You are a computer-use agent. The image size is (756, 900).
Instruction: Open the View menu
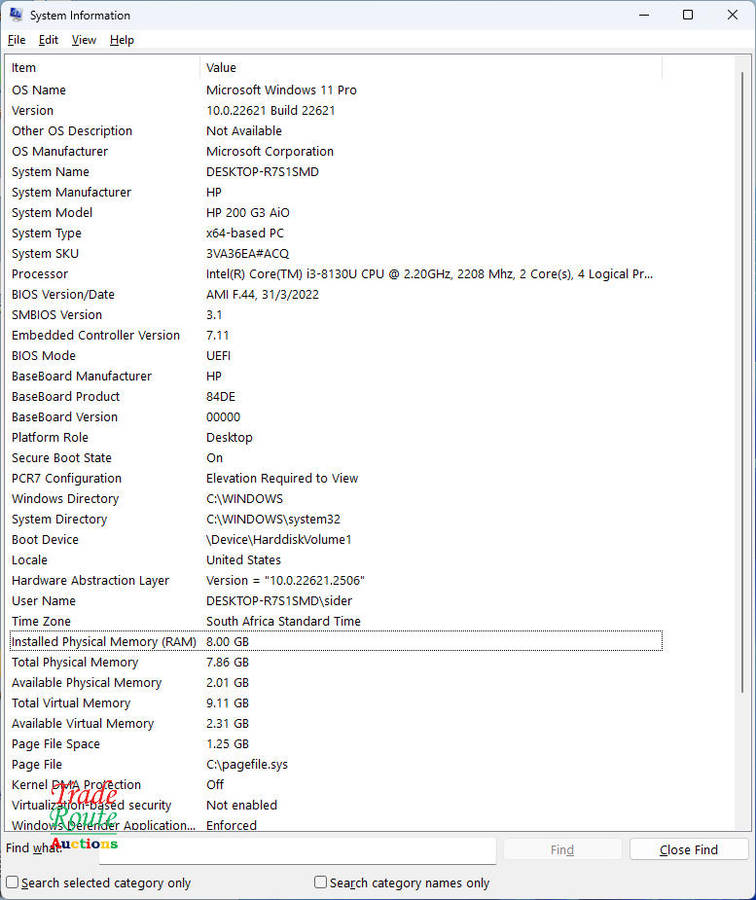pyautogui.click(x=84, y=40)
